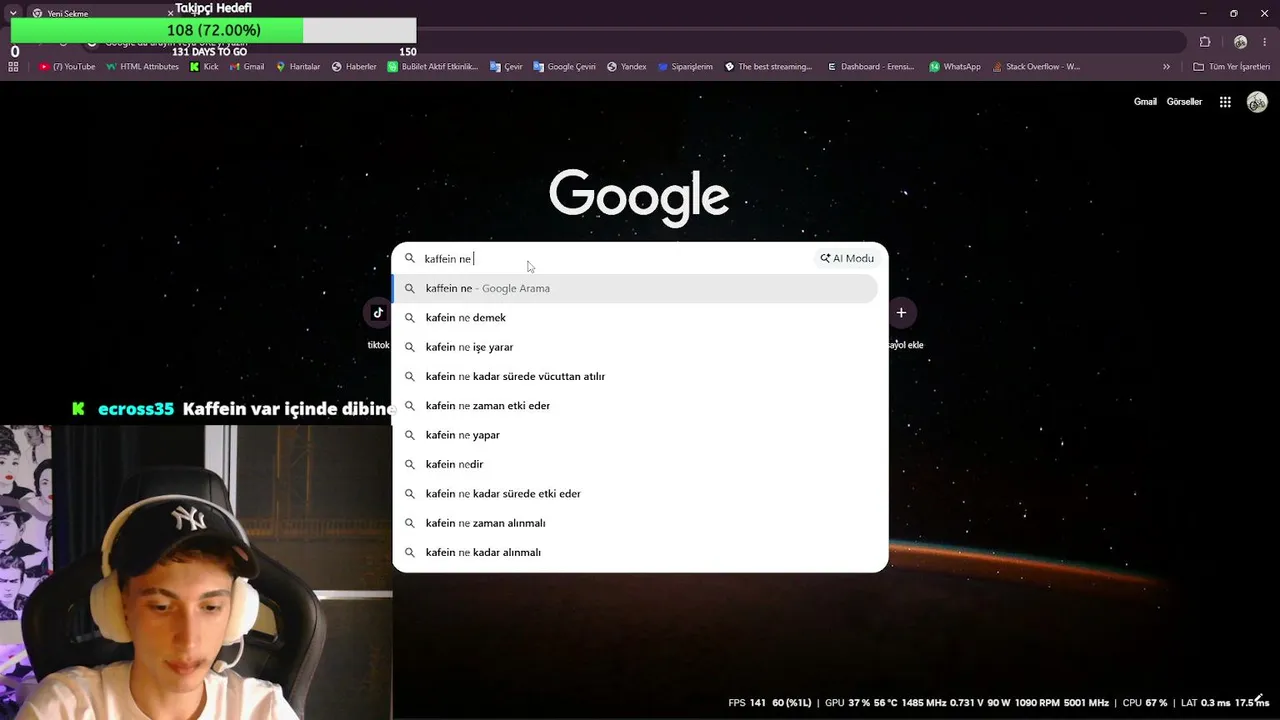Minimize the Chrome window
The height and width of the screenshot is (720, 1280).
tap(1204, 13)
